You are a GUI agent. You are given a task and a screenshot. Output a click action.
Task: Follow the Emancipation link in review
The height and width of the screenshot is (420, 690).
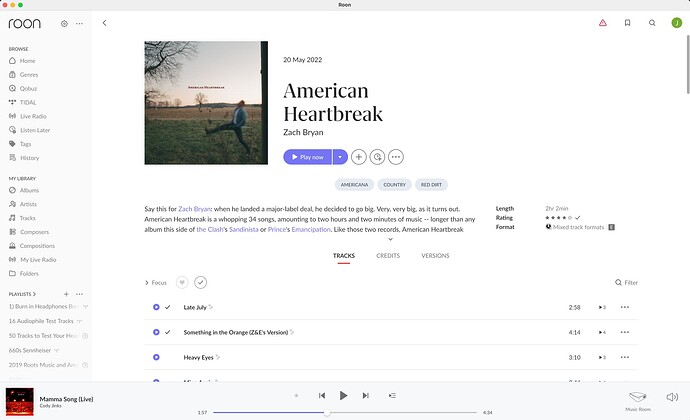click(x=311, y=229)
